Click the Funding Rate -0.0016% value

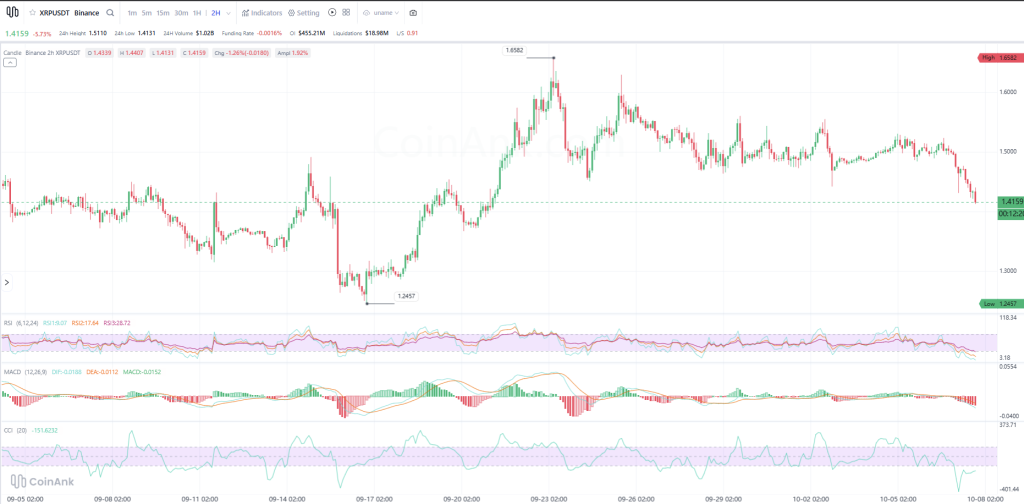270,33
